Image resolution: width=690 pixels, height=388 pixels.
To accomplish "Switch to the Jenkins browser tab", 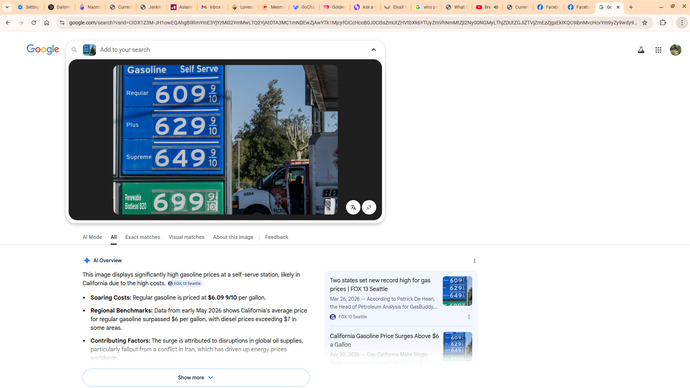I will [150, 7].
